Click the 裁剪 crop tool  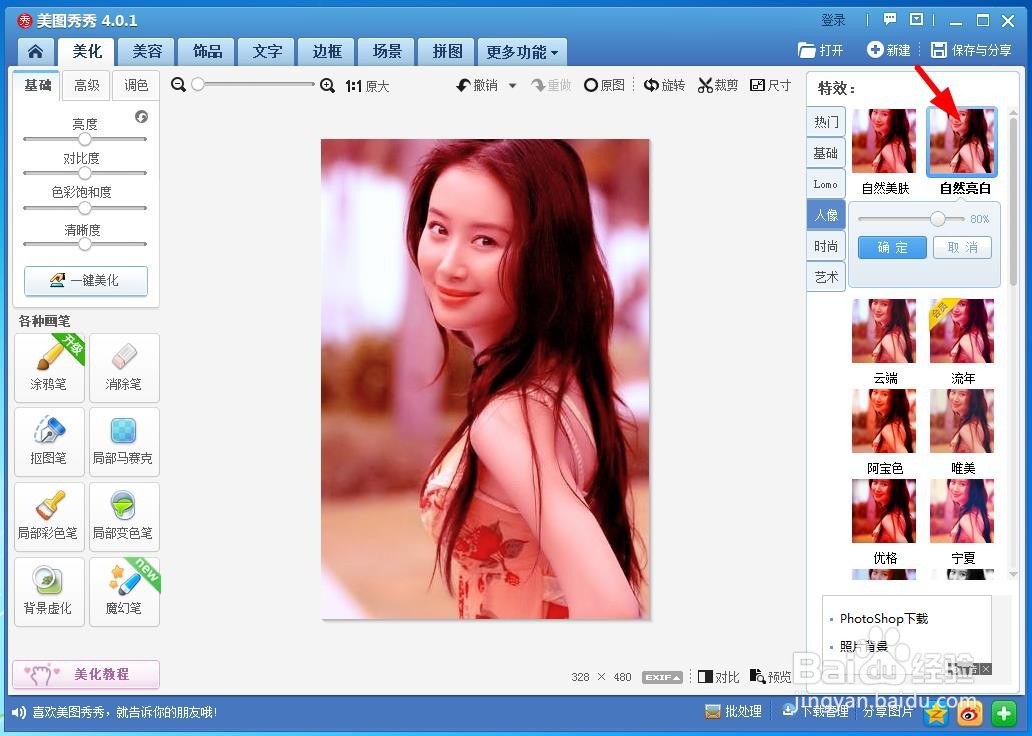tap(717, 85)
